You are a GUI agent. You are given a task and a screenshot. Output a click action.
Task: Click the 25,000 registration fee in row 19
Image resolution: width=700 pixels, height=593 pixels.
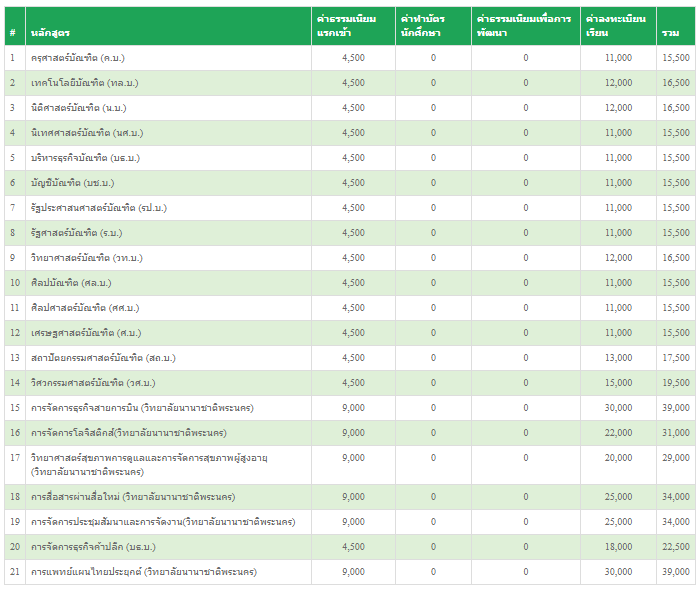tap(618, 522)
